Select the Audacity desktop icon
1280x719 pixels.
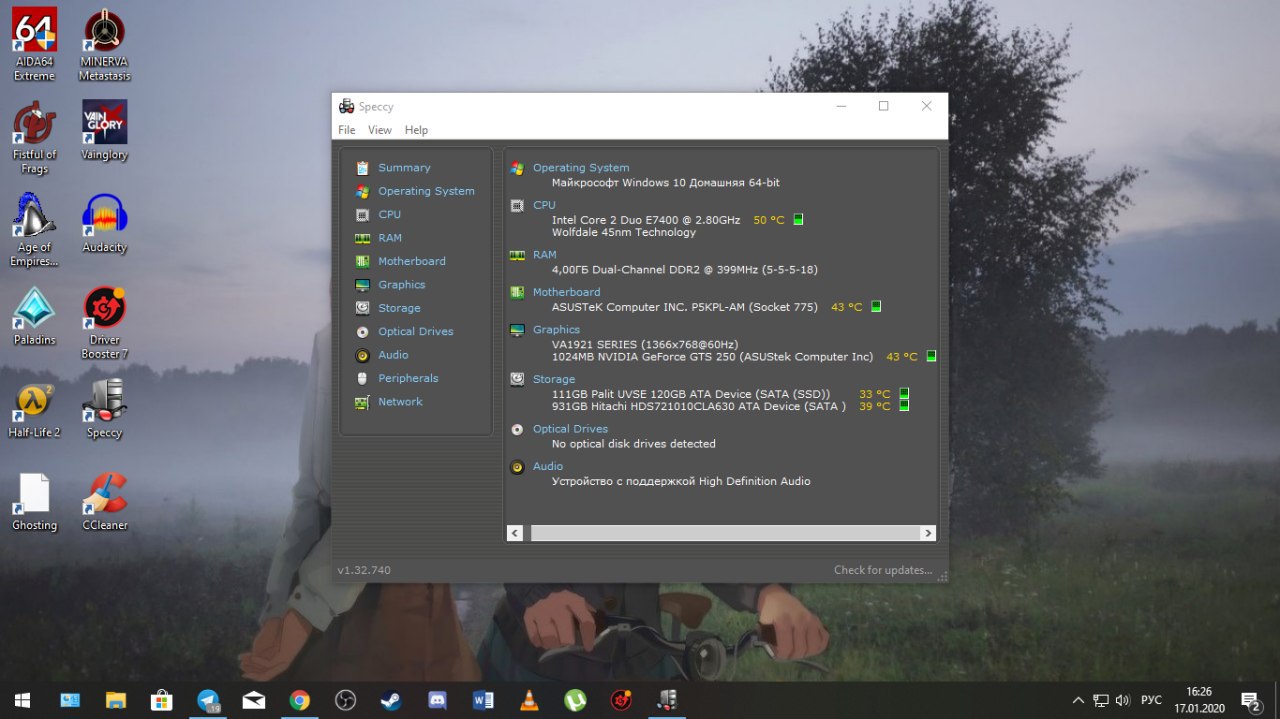pos(104,223)
